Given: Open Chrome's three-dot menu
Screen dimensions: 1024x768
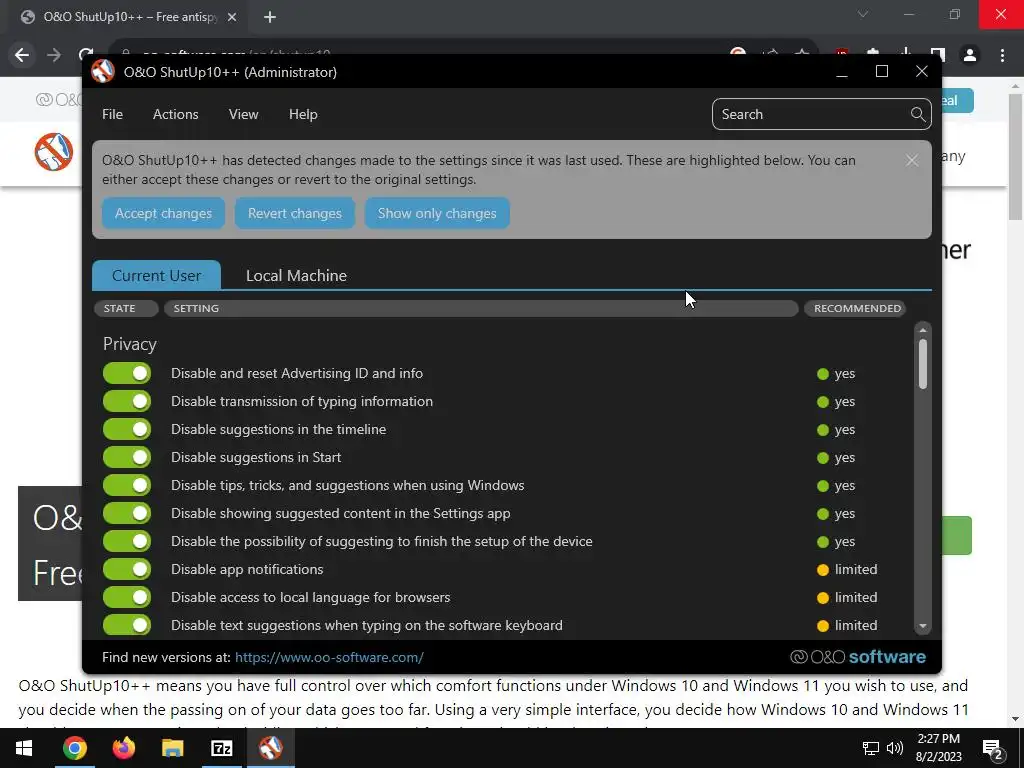Looking at the screenshot, I should [1002, 56].
